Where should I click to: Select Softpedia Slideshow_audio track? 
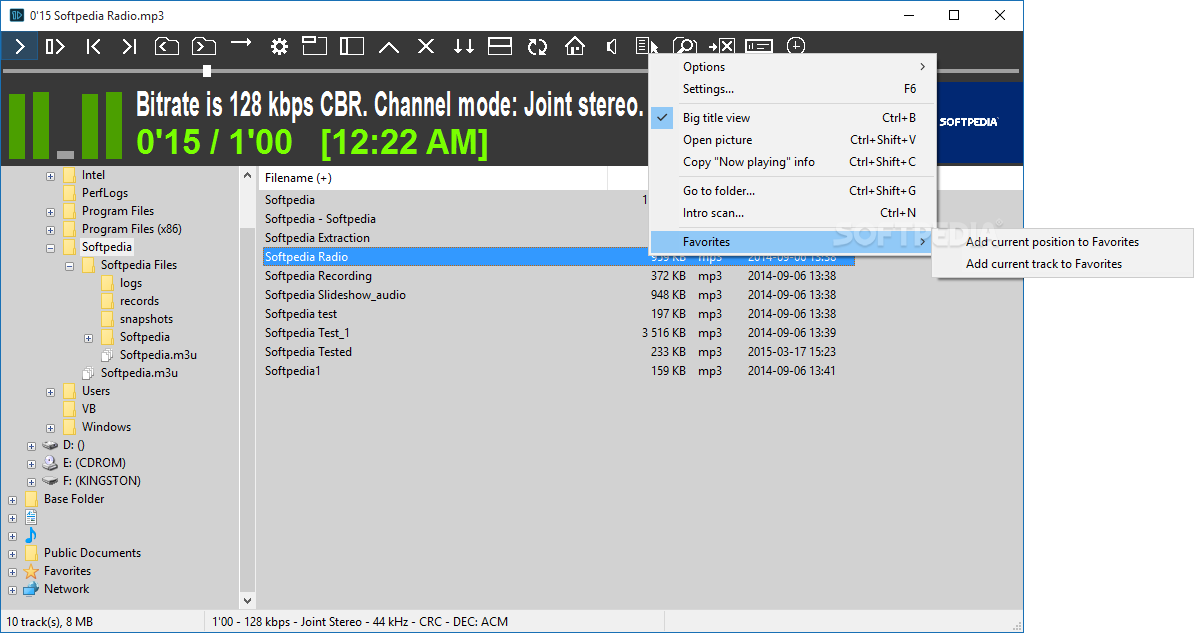(x=335, y=295)
